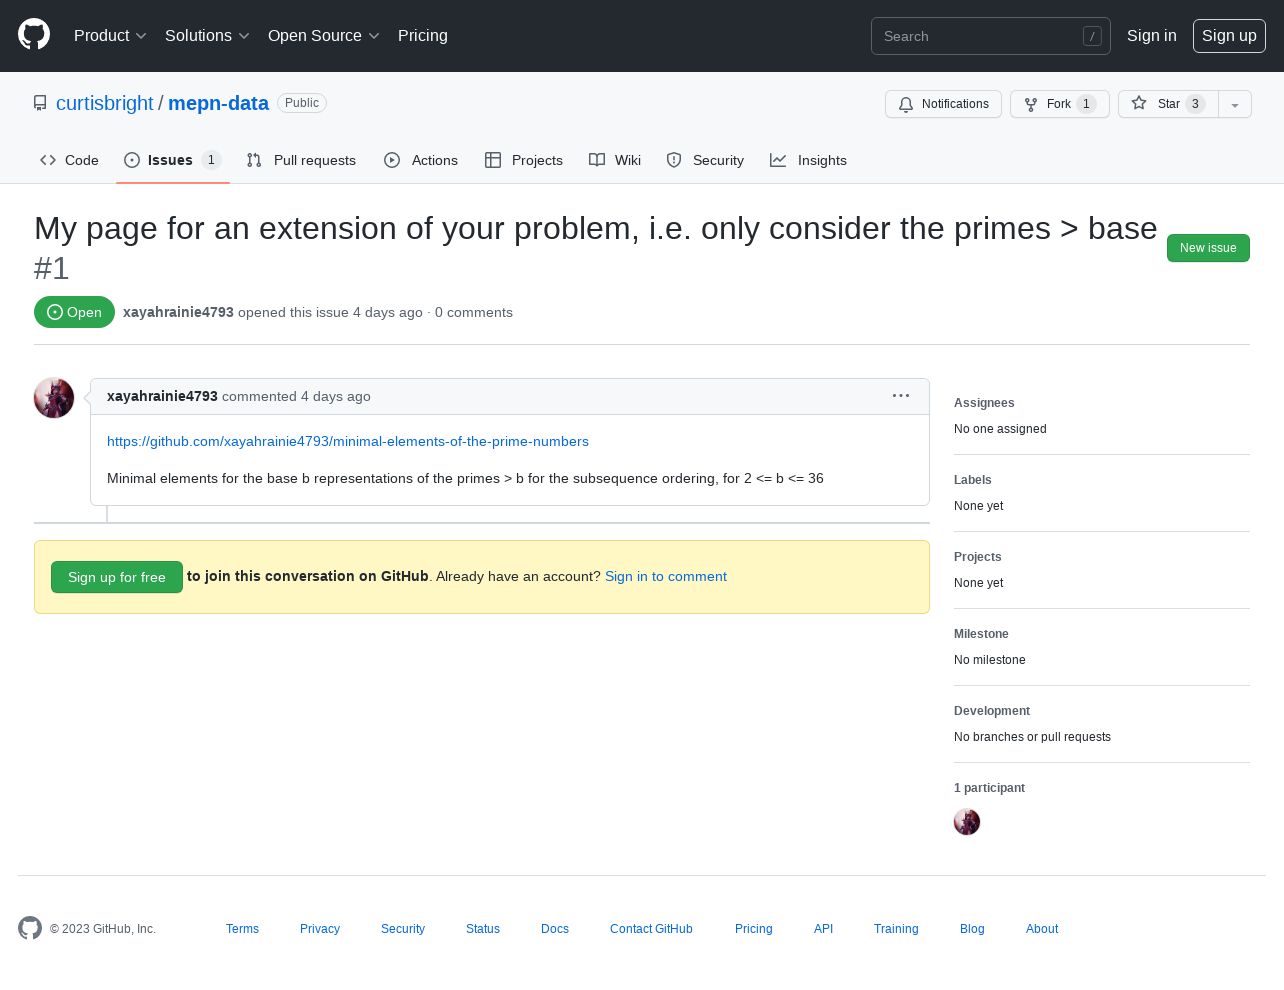Click the green New issue button
1284x990 pixels.
[1208, 248]
